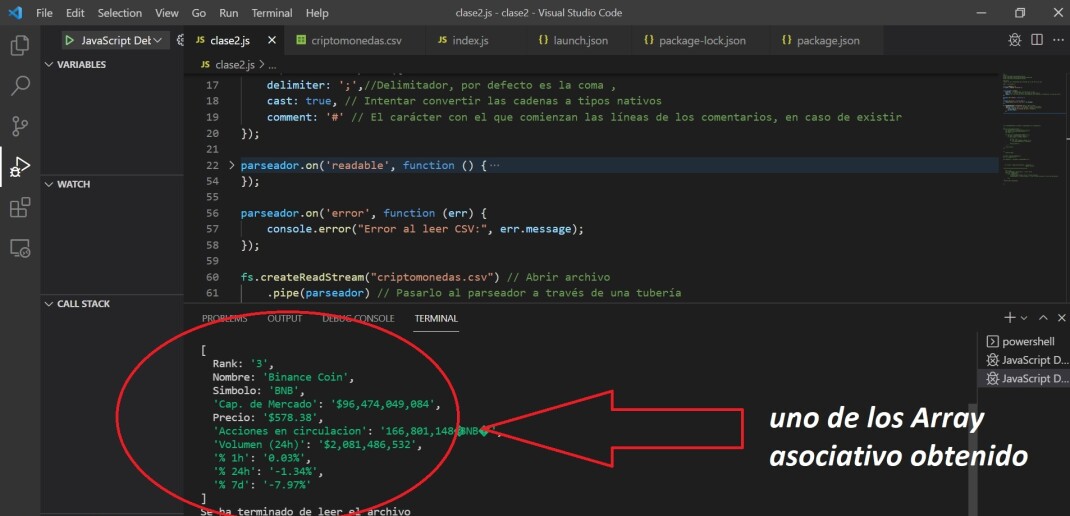Screen dimensions: 1070x516
Task: Click the .pipe(parseador) code line
Action: 474,293
